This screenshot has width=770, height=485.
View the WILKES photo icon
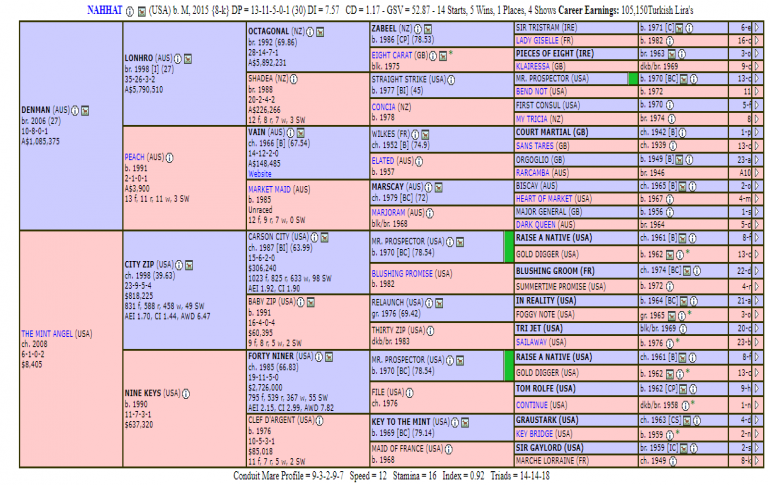(x=425, y=134)
